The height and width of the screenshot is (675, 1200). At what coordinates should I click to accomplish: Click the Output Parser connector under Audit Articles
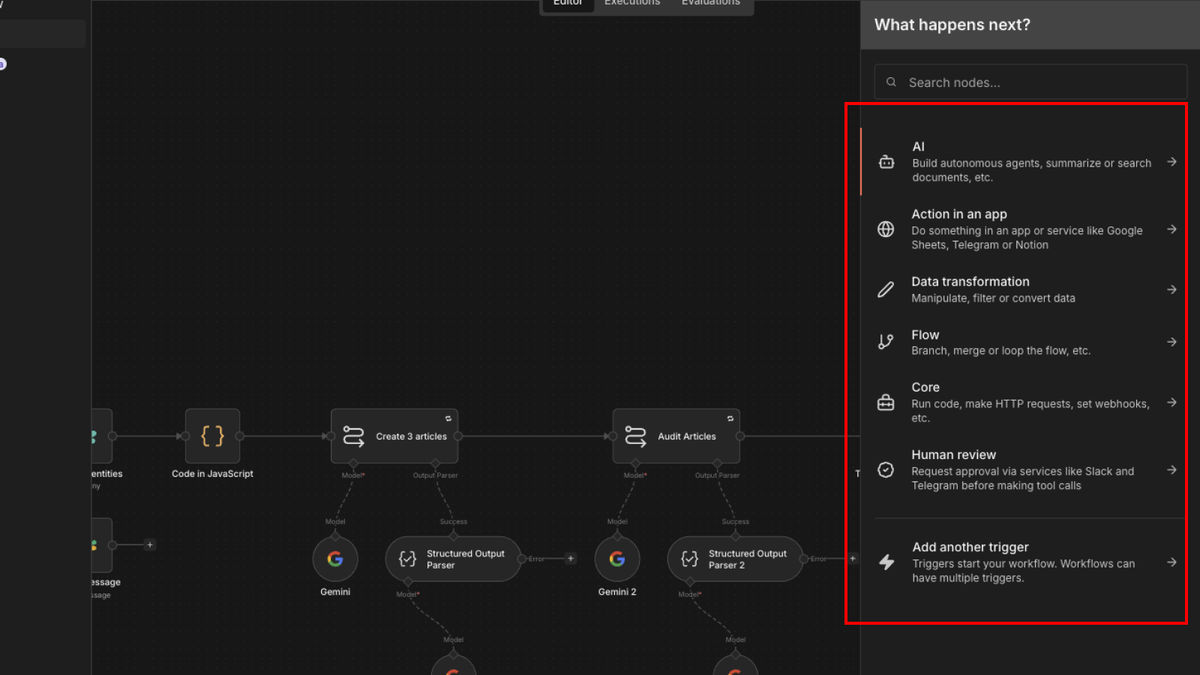pos(717,464)
